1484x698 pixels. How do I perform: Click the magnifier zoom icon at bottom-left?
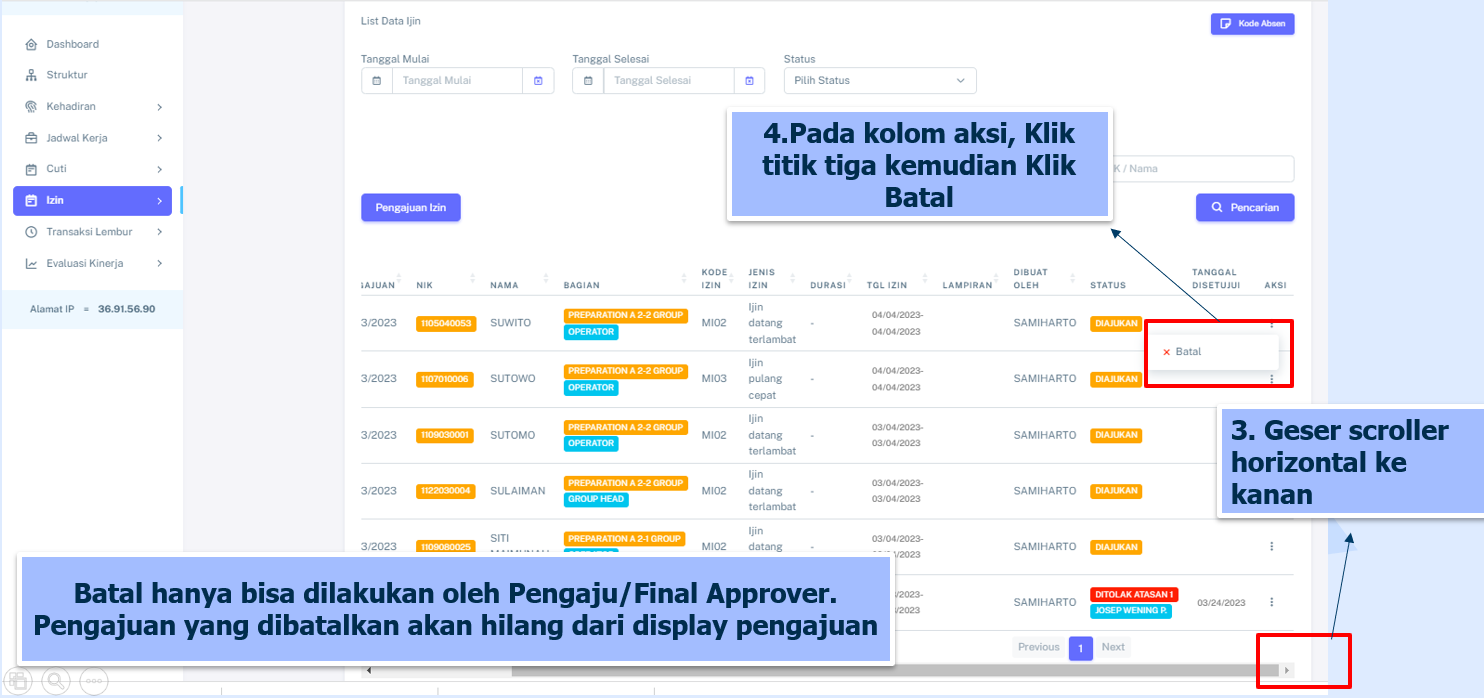pyautogui.click(x=56, y=680)
